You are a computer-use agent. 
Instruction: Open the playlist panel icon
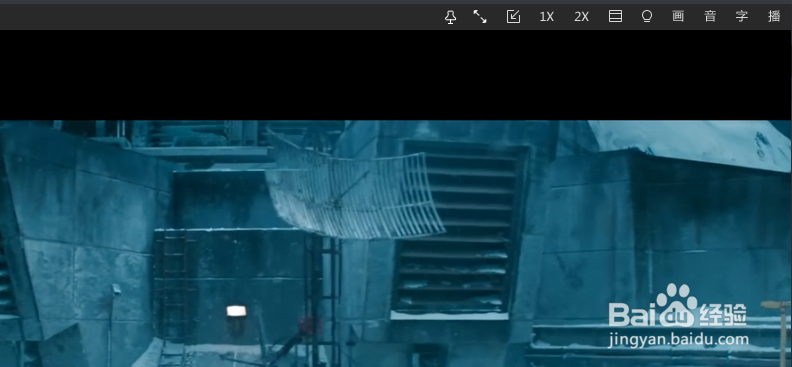pos(615,17)
